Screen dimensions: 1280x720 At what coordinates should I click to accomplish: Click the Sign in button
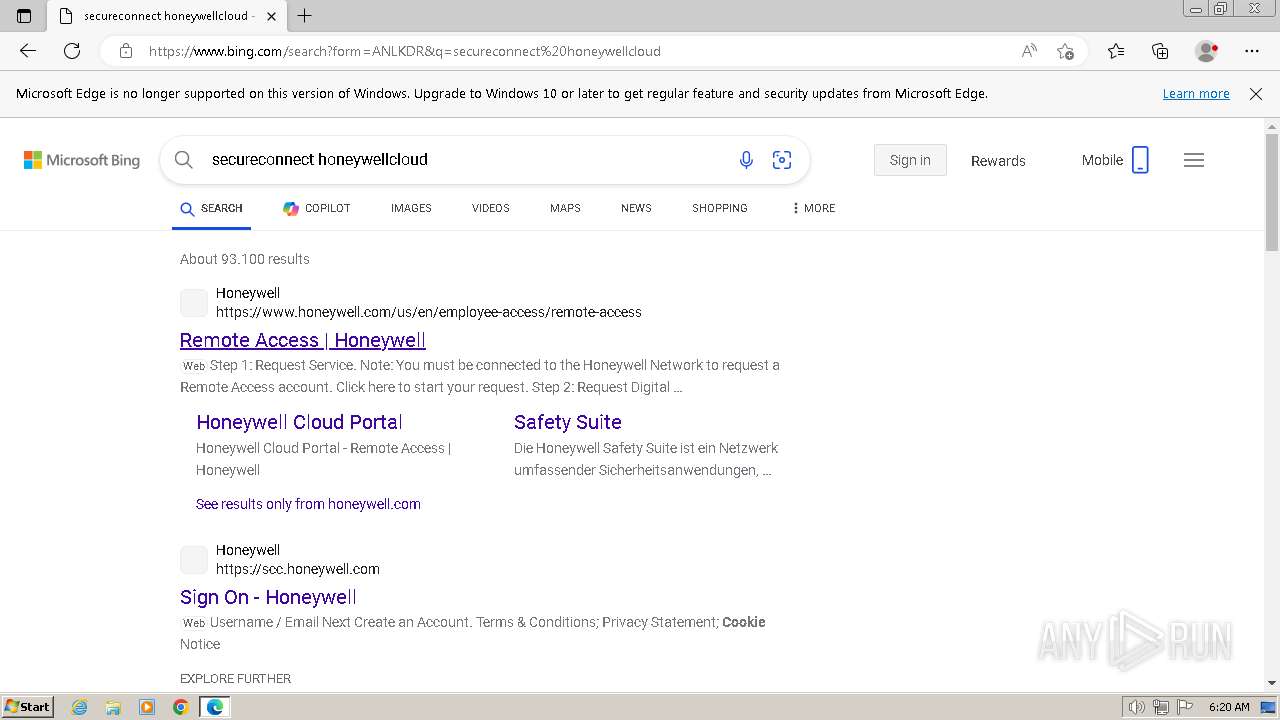[910, 160]
